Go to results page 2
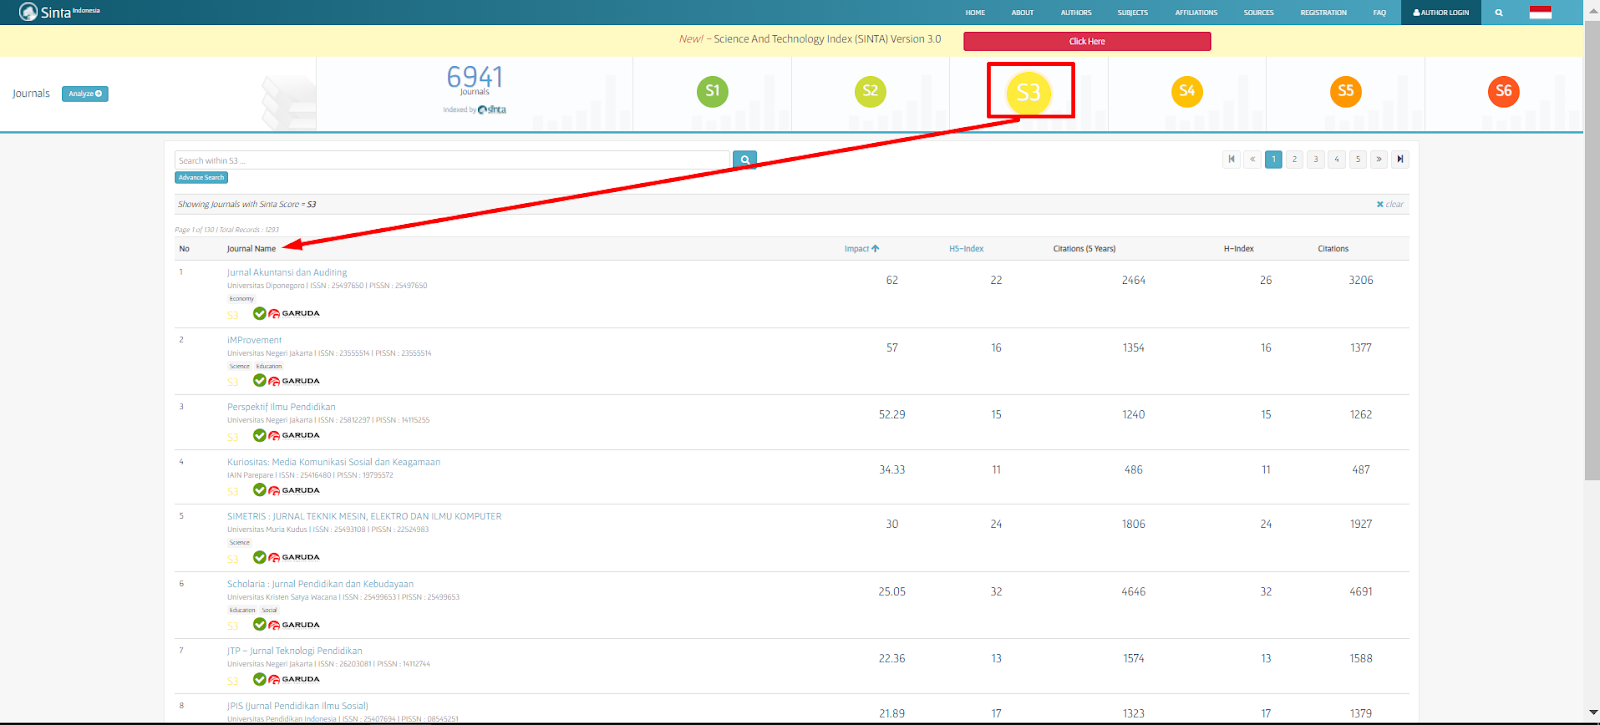 (1294, 159)
